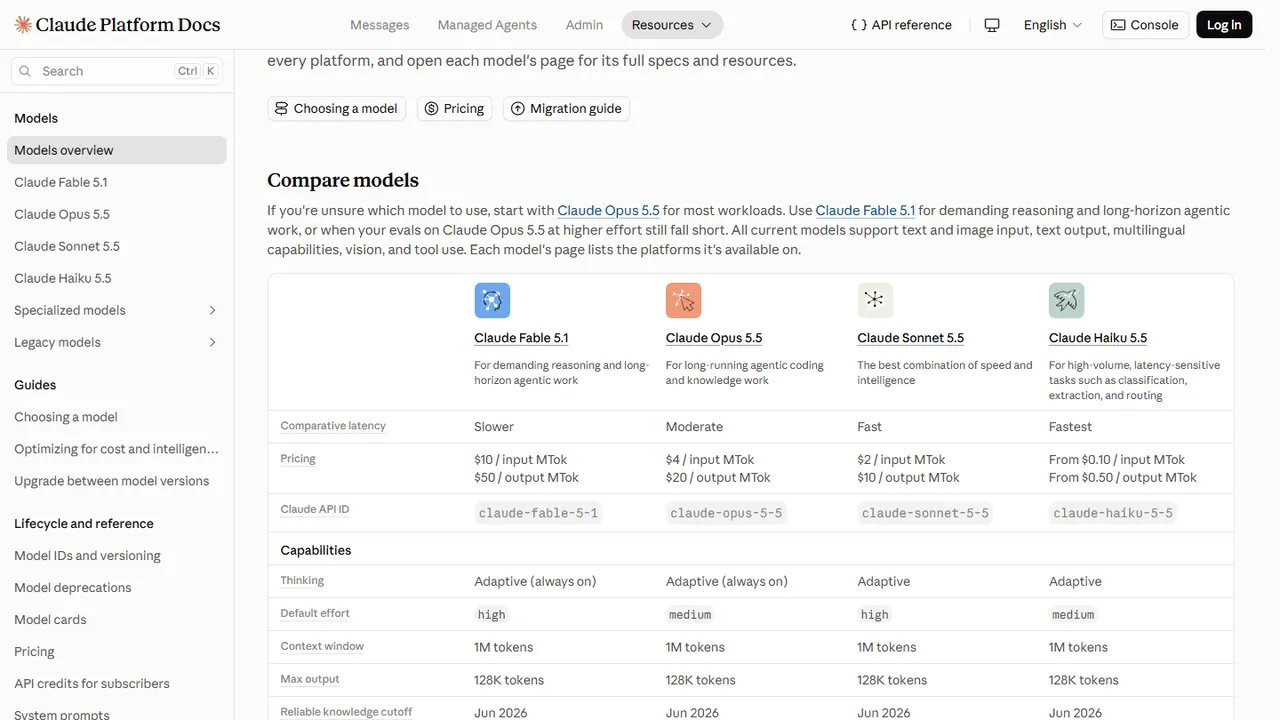Open the Managed Agents tab
The width and height of the screenshot is (1280, 720).
click(x=487, y=25)
